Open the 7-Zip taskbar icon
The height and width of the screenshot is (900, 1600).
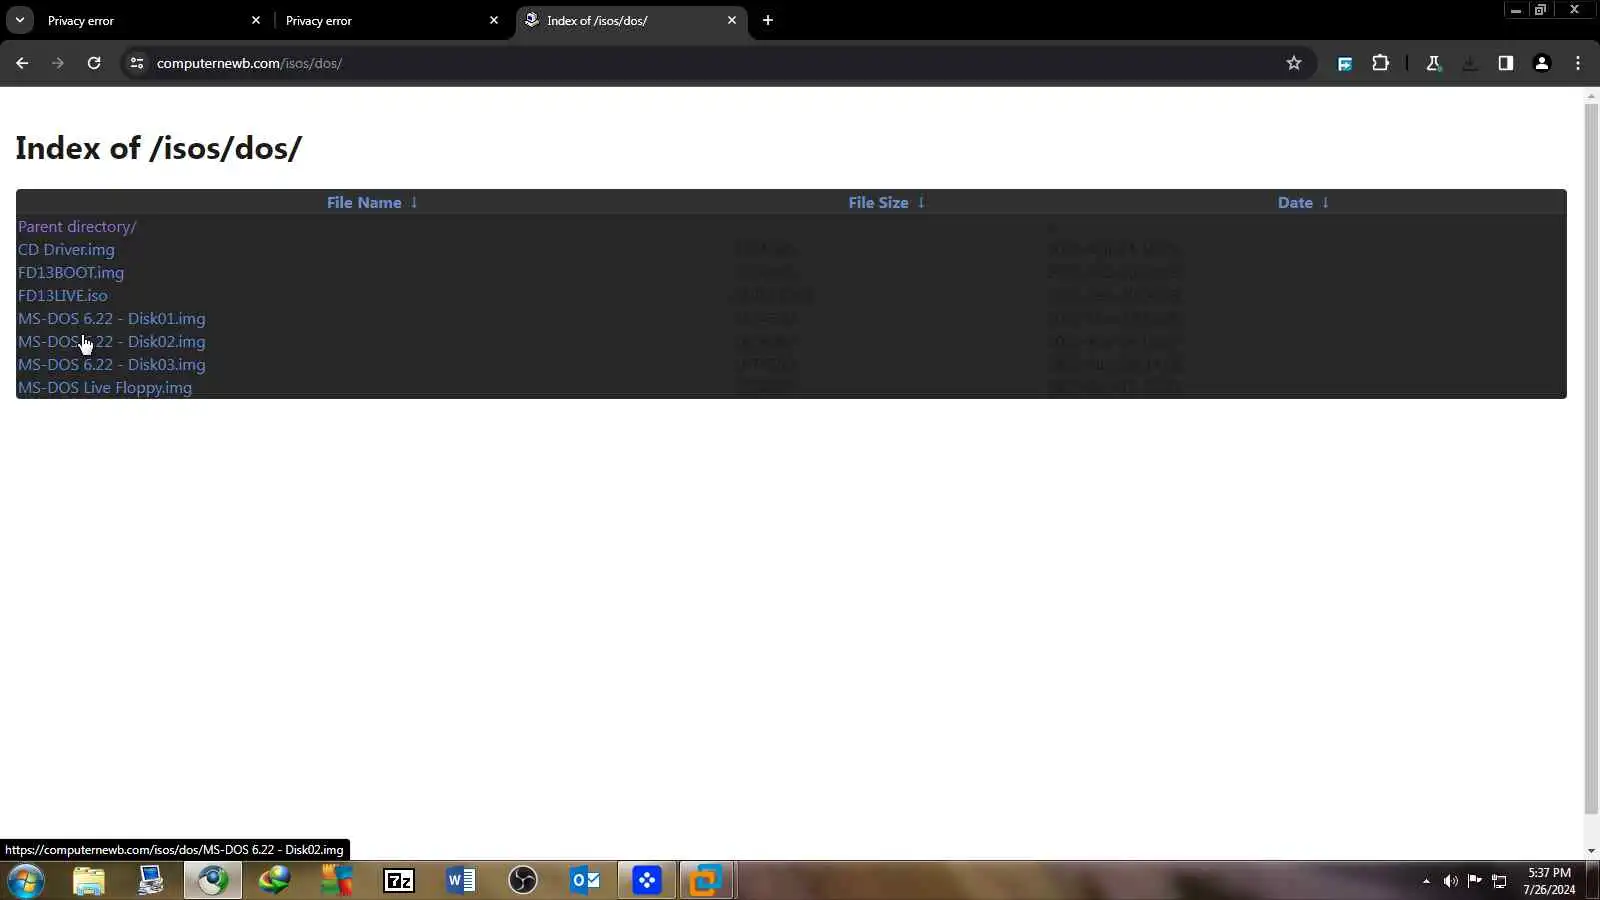[399, 881]
